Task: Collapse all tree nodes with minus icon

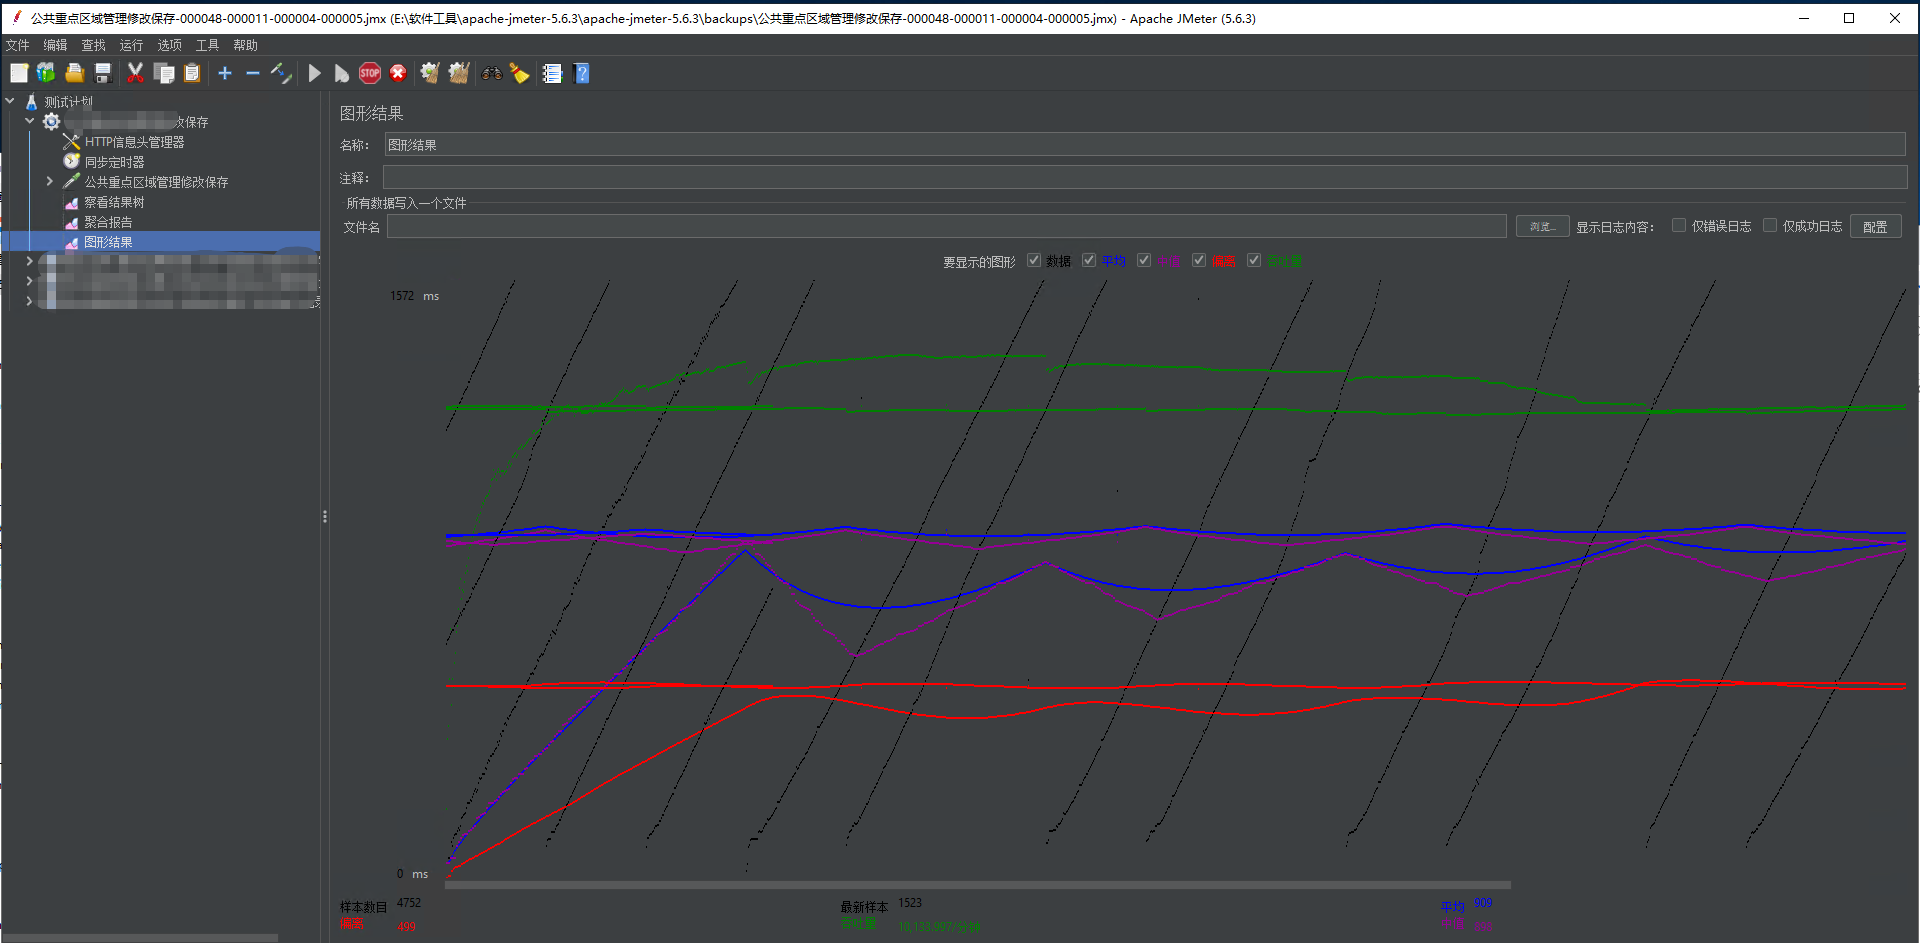Action: (253, 73)
